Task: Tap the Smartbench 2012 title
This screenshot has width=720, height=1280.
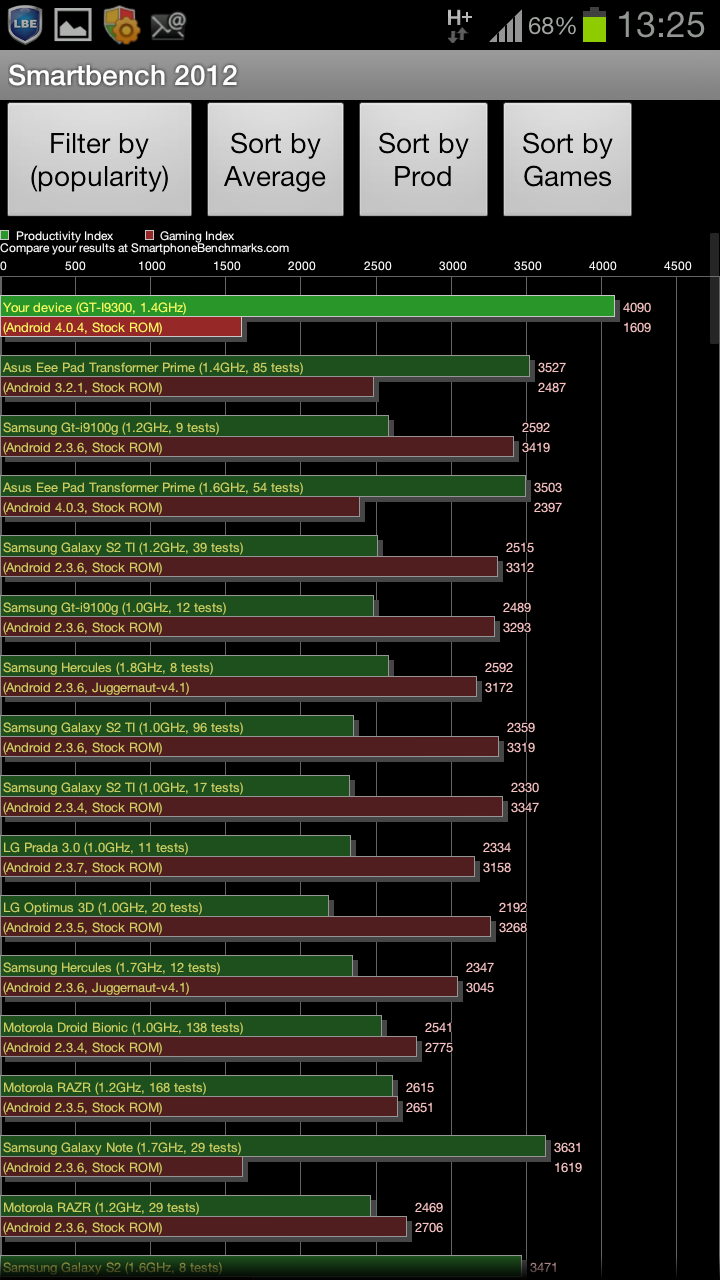Action: point(123,76)
